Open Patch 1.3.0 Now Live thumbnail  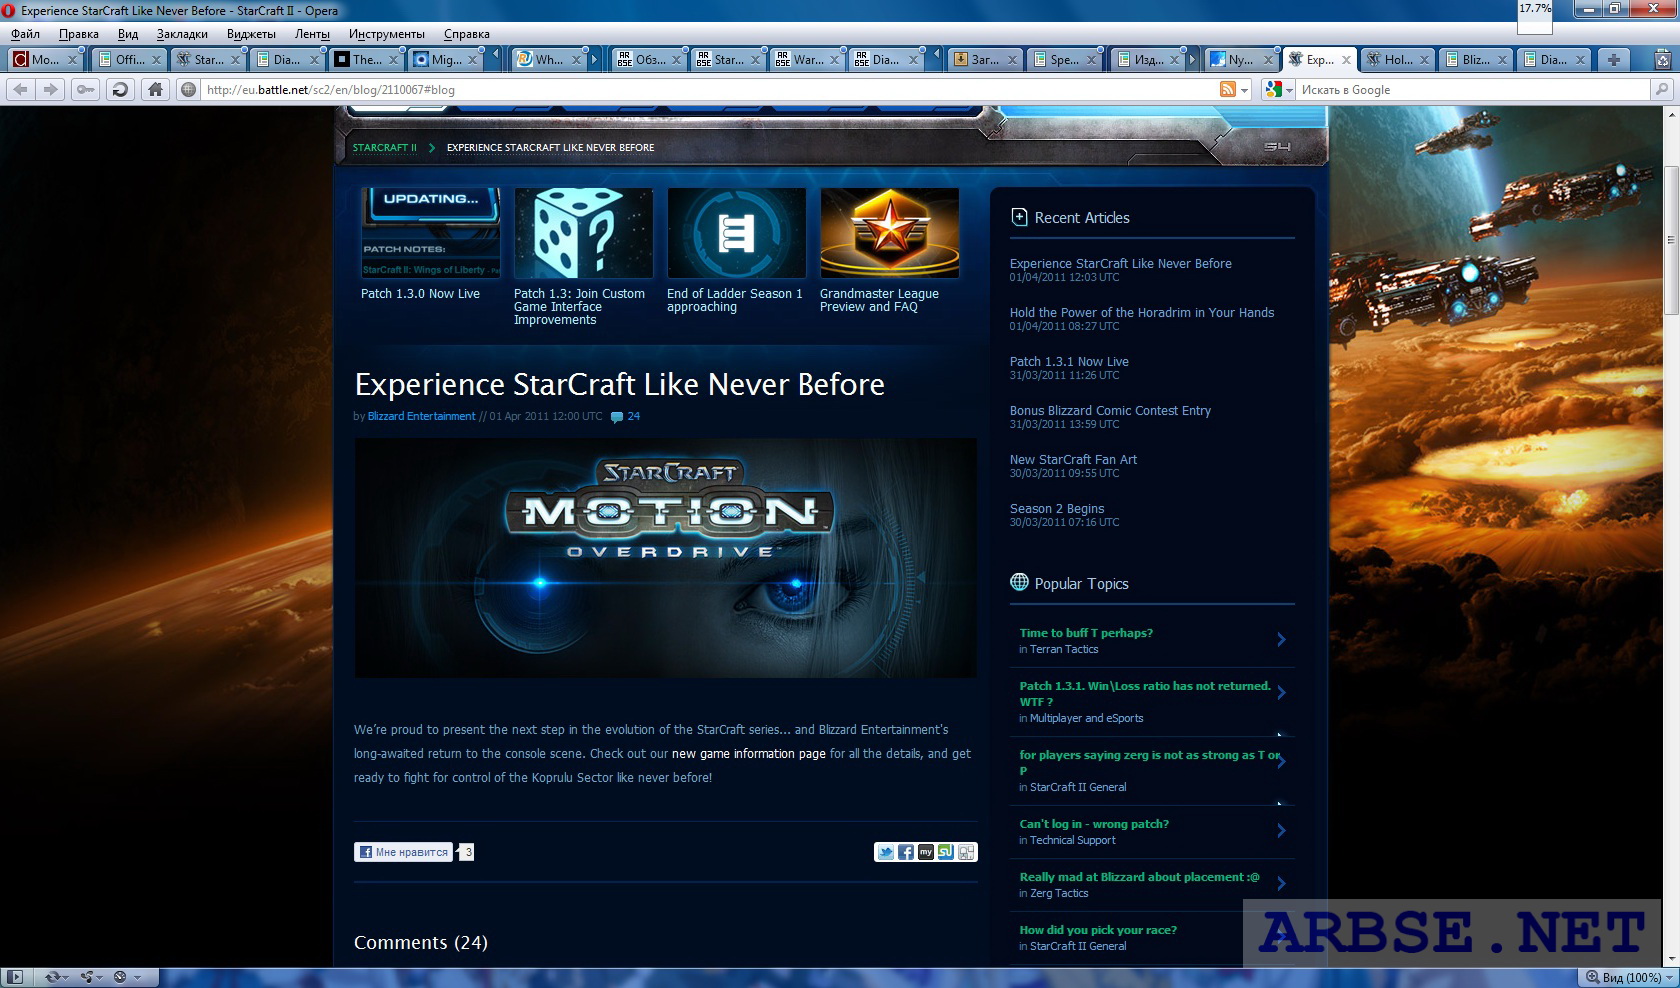click(430, 233)
